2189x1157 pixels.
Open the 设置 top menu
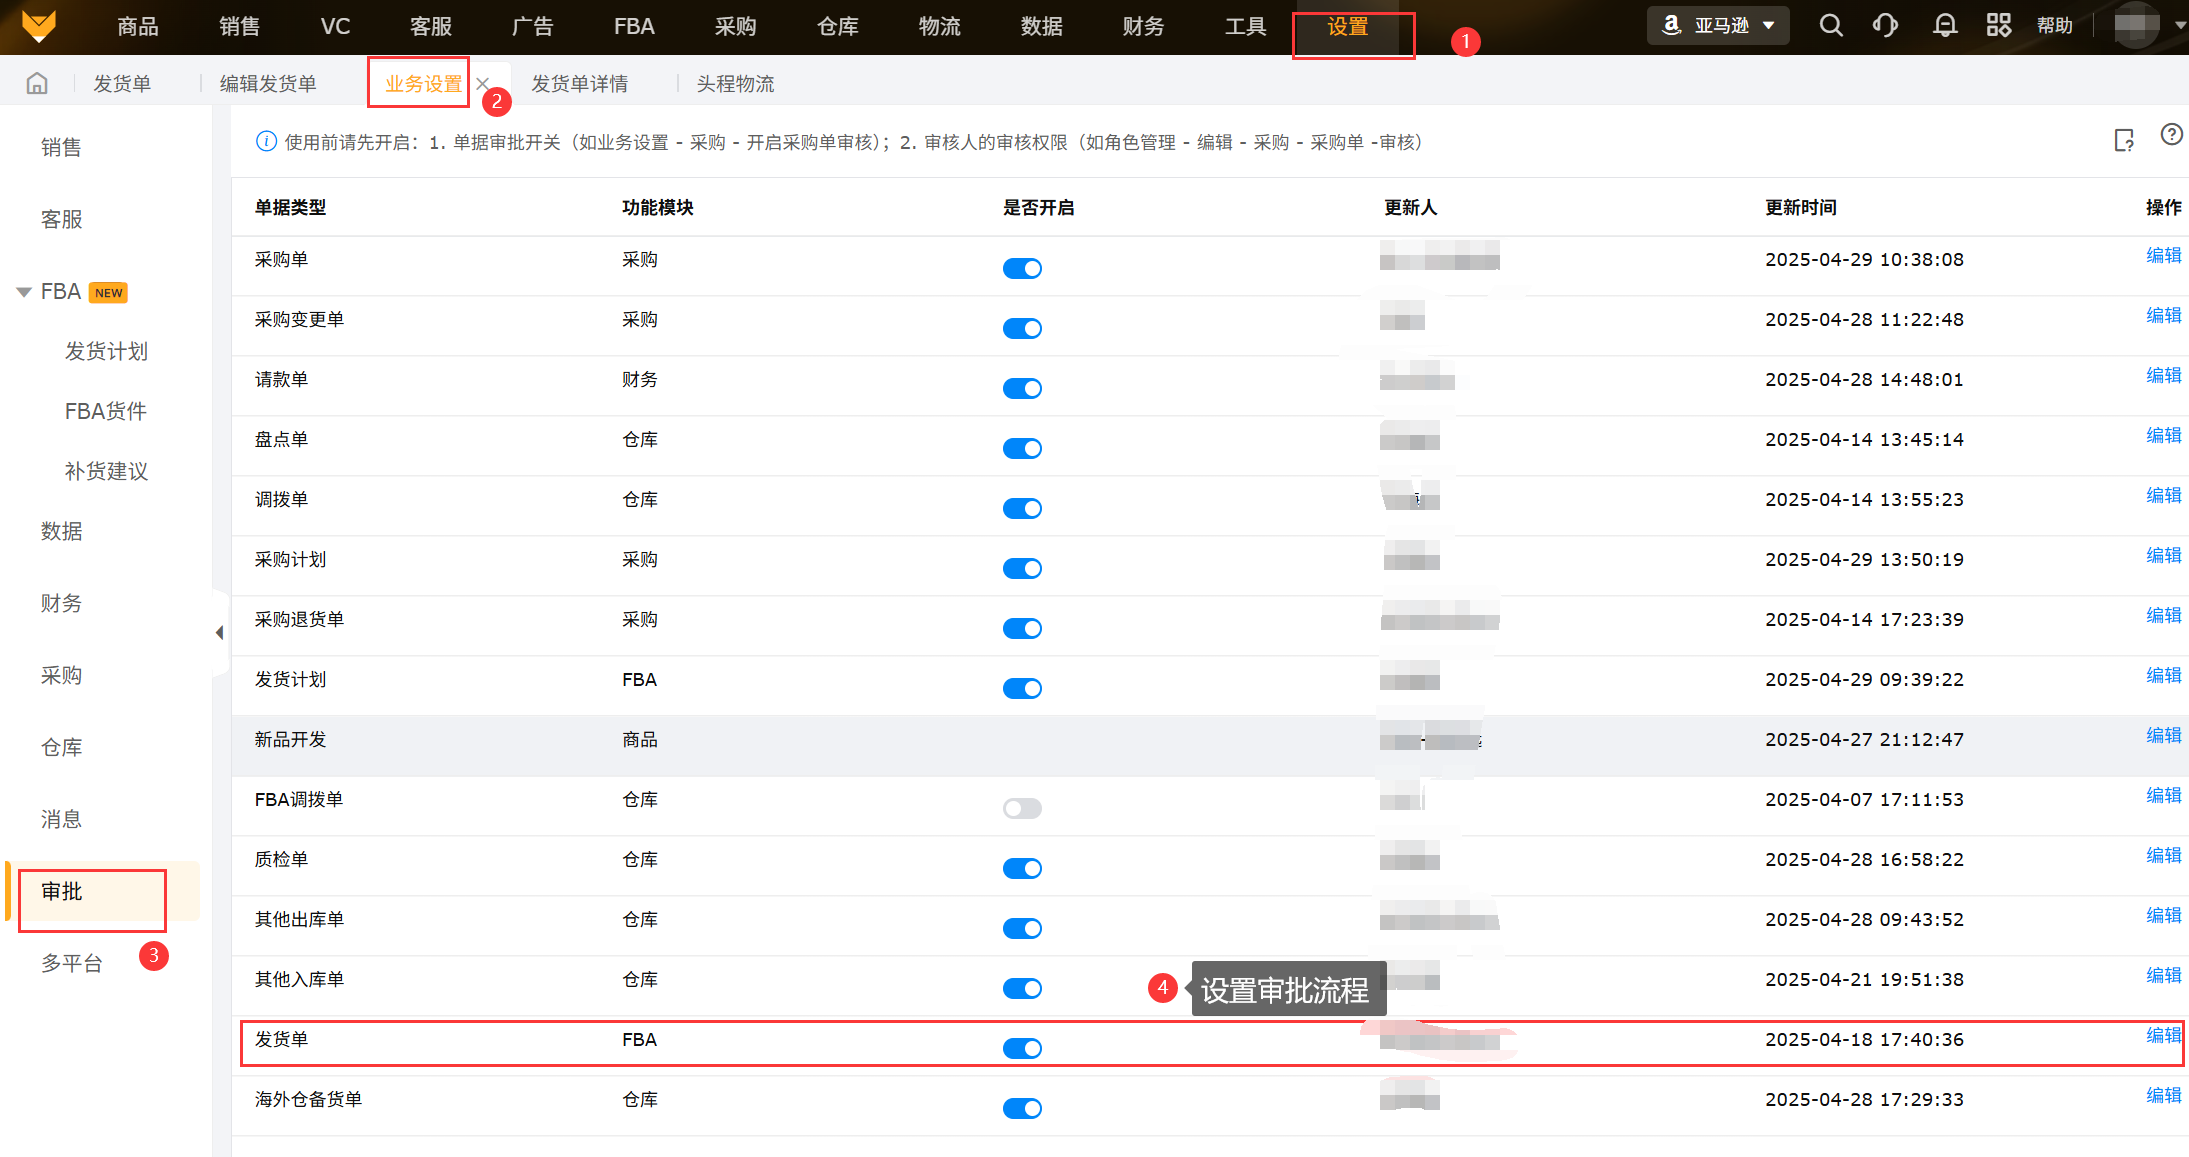click(x=1347, y=27)
